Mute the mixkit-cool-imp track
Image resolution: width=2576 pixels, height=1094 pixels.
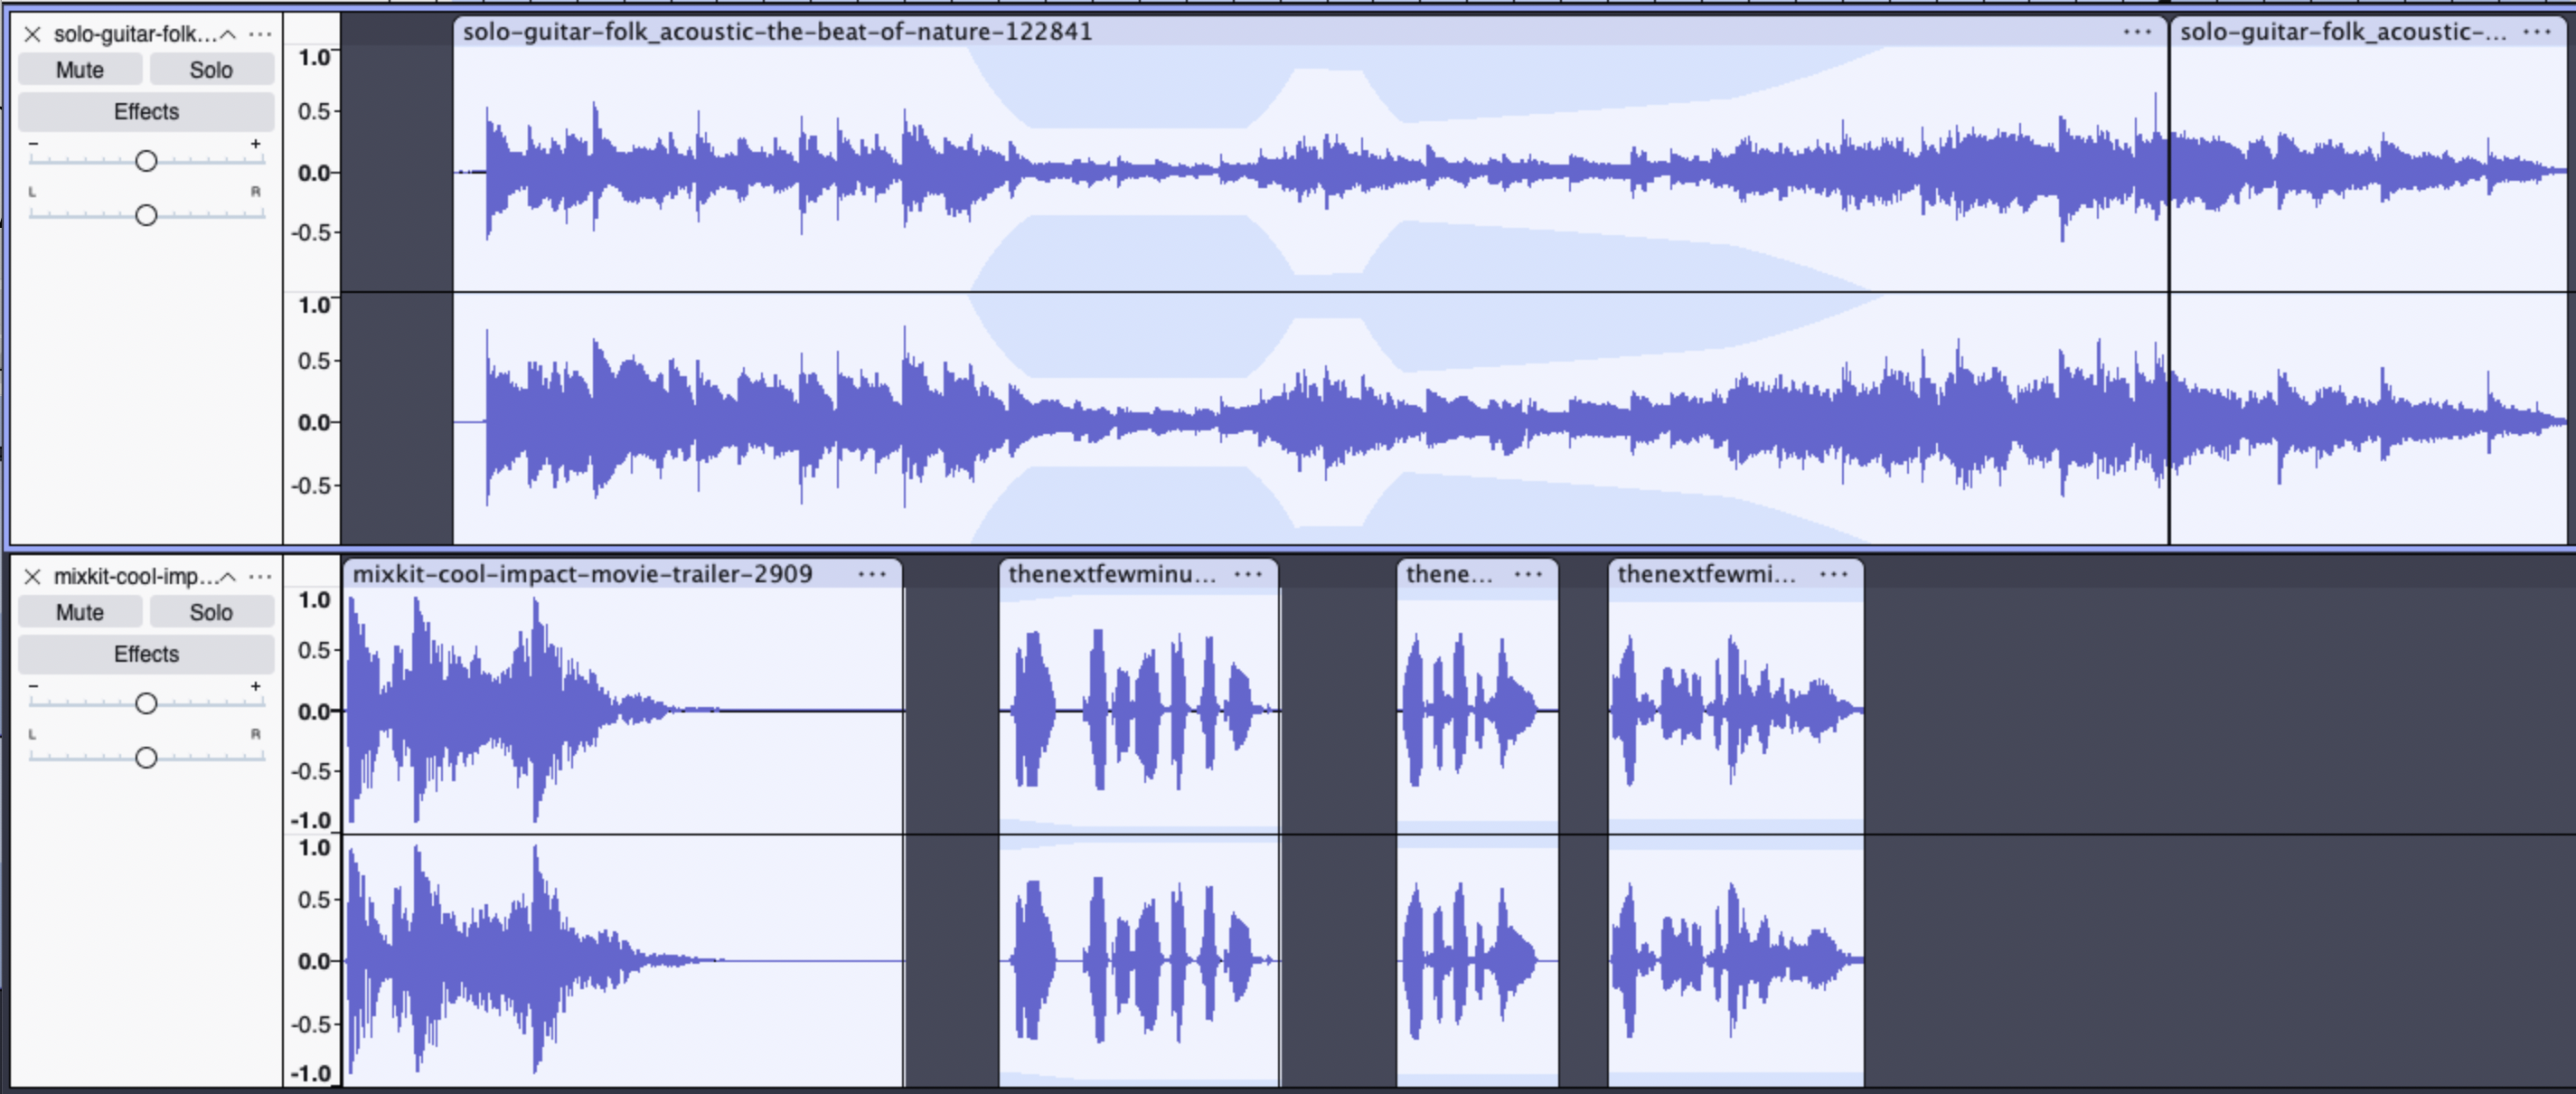pos(80,612)
